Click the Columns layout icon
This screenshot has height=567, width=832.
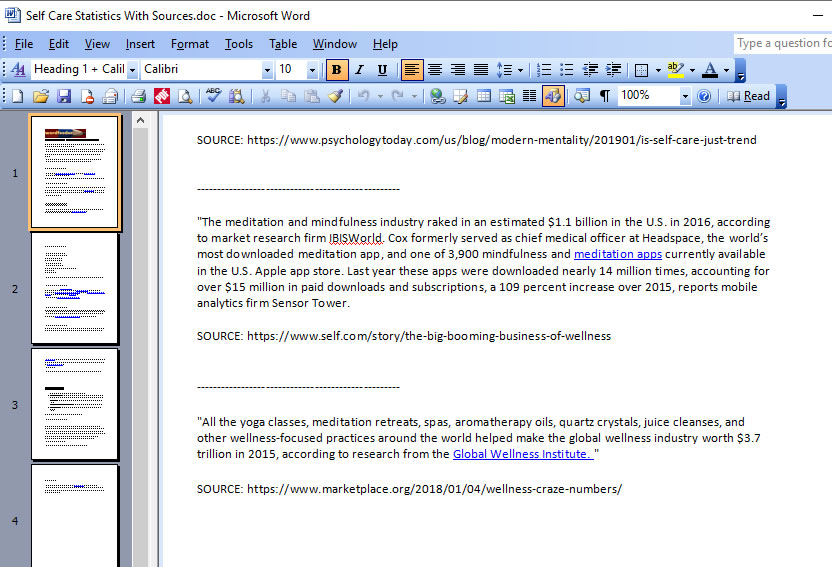pyautogui.click(x=530, y=96)
